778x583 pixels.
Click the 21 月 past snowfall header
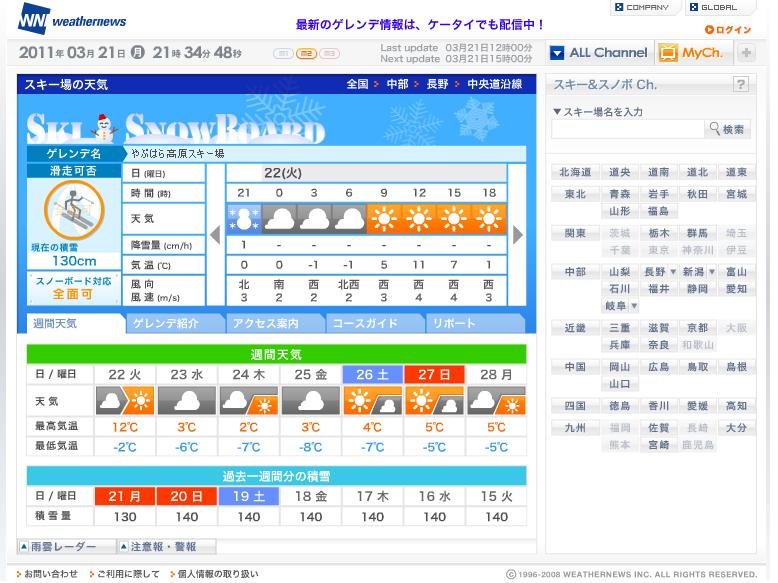125,496
